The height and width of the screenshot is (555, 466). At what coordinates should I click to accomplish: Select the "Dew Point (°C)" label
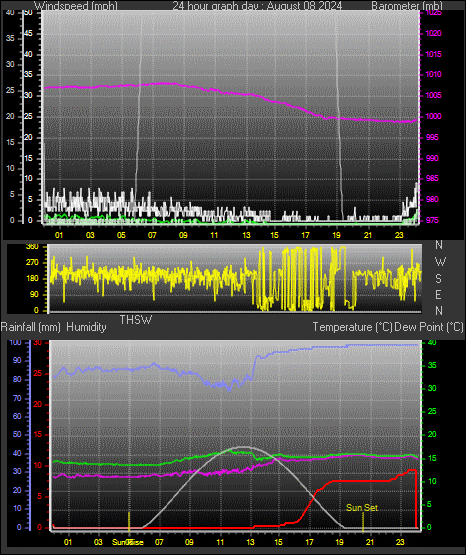pos(429,327)
